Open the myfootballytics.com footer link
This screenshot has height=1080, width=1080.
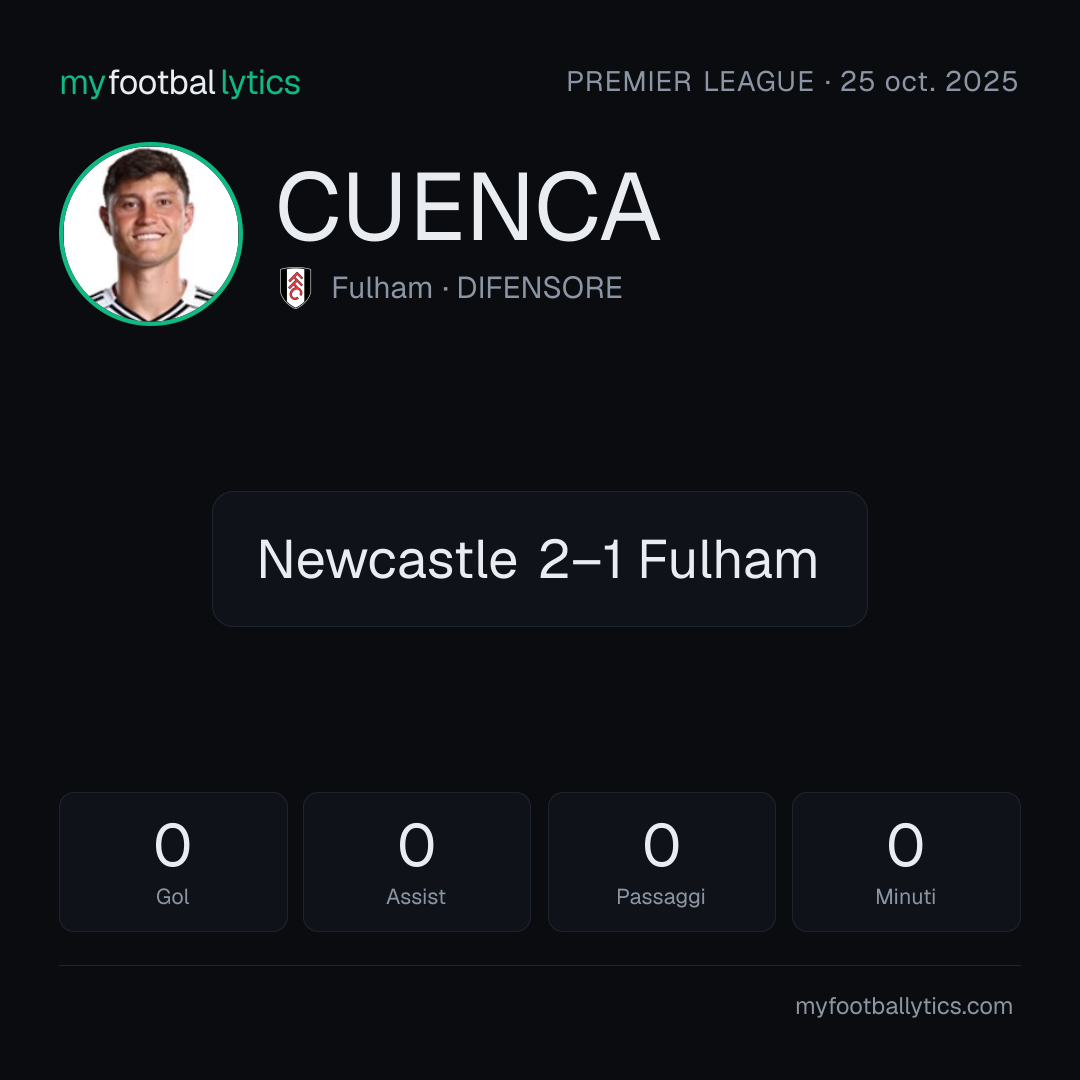pyautogui.click(x=904, y=1006)
